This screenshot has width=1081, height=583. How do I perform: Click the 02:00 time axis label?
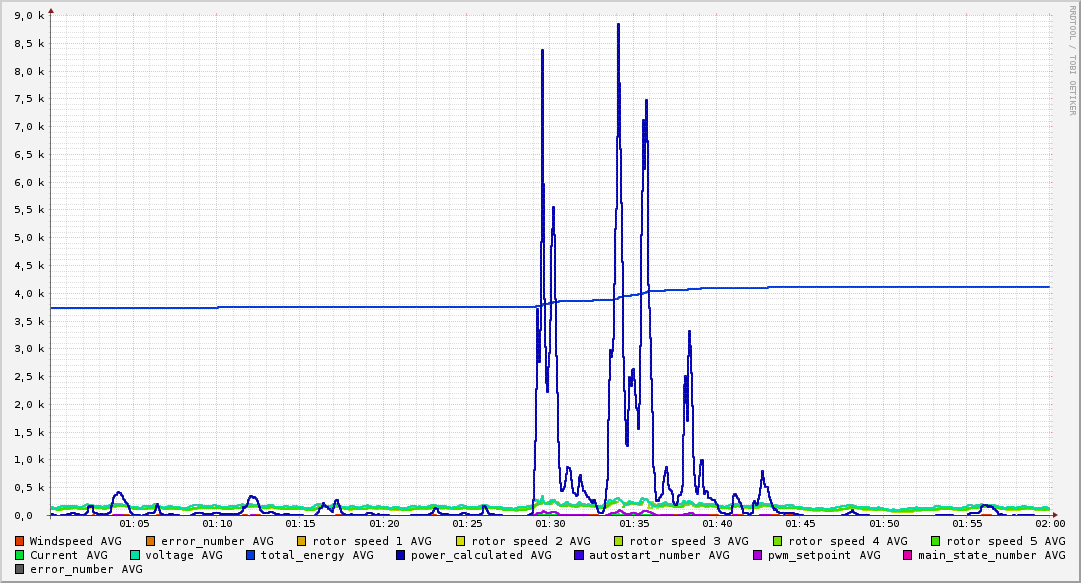coord(1050,524)
